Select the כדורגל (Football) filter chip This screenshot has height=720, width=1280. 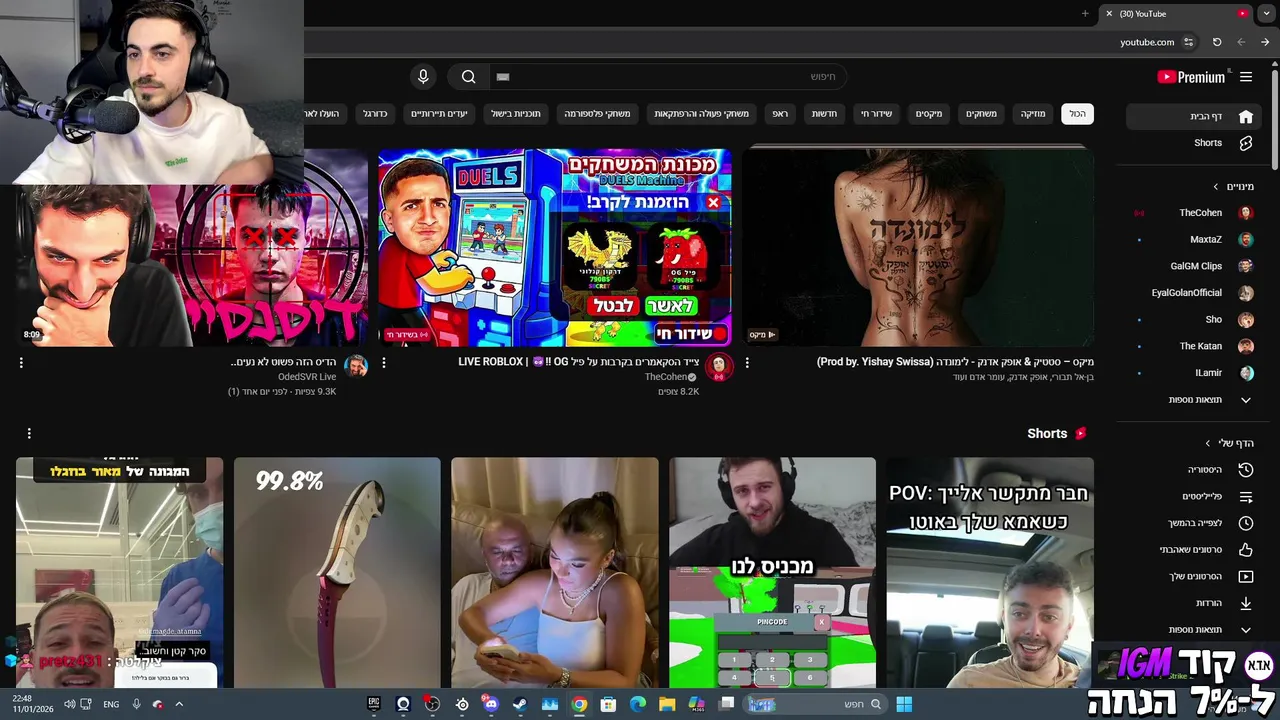(375, 114)
